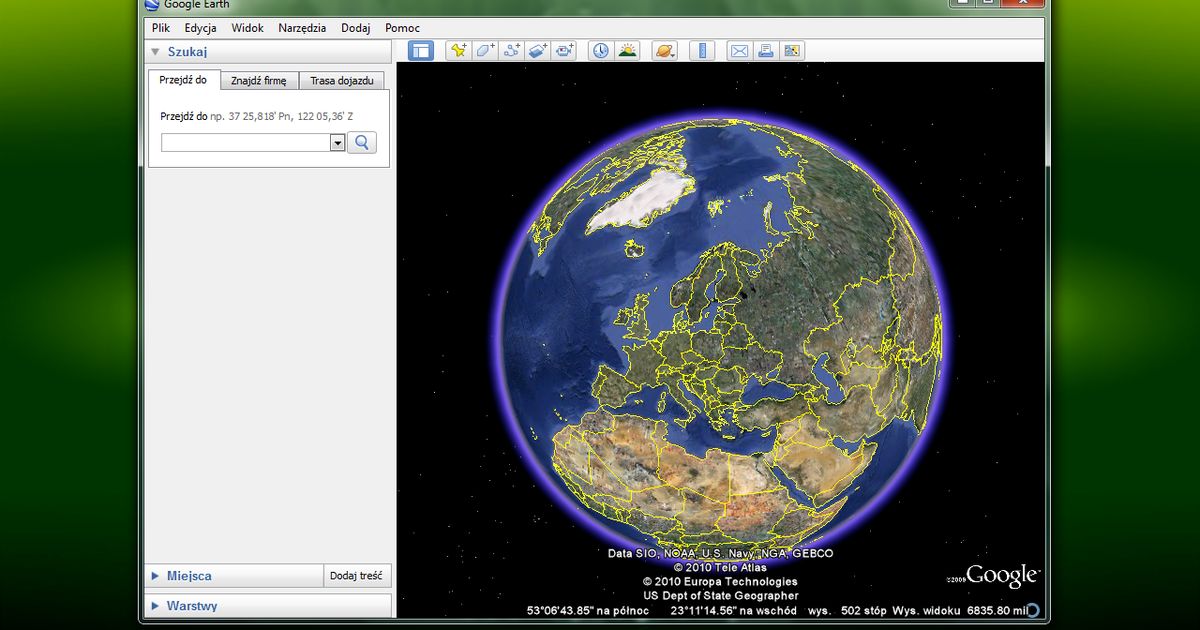
Task: Select the path drawing tool
Action: 511,50
